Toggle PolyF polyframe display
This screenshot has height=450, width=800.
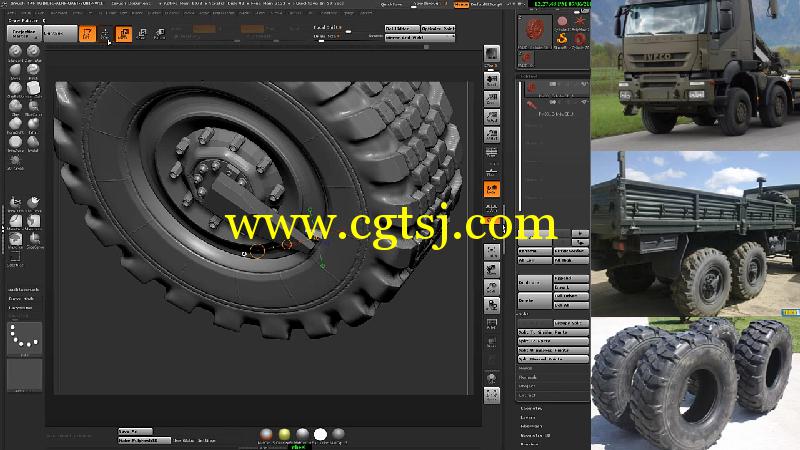pyautogui.click(x=492, y=324)
